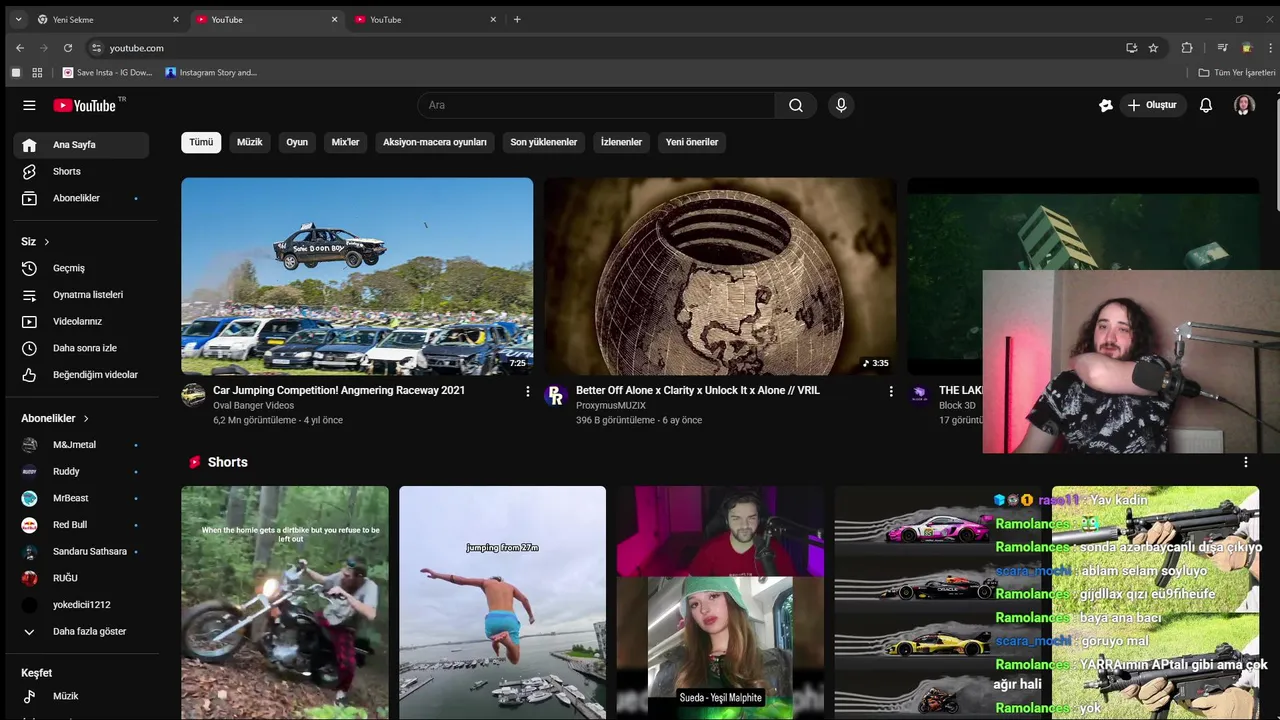Open Better Off Alone video title
The width and height of the screenshot is (1280, 720).
[x=698, y=390]
